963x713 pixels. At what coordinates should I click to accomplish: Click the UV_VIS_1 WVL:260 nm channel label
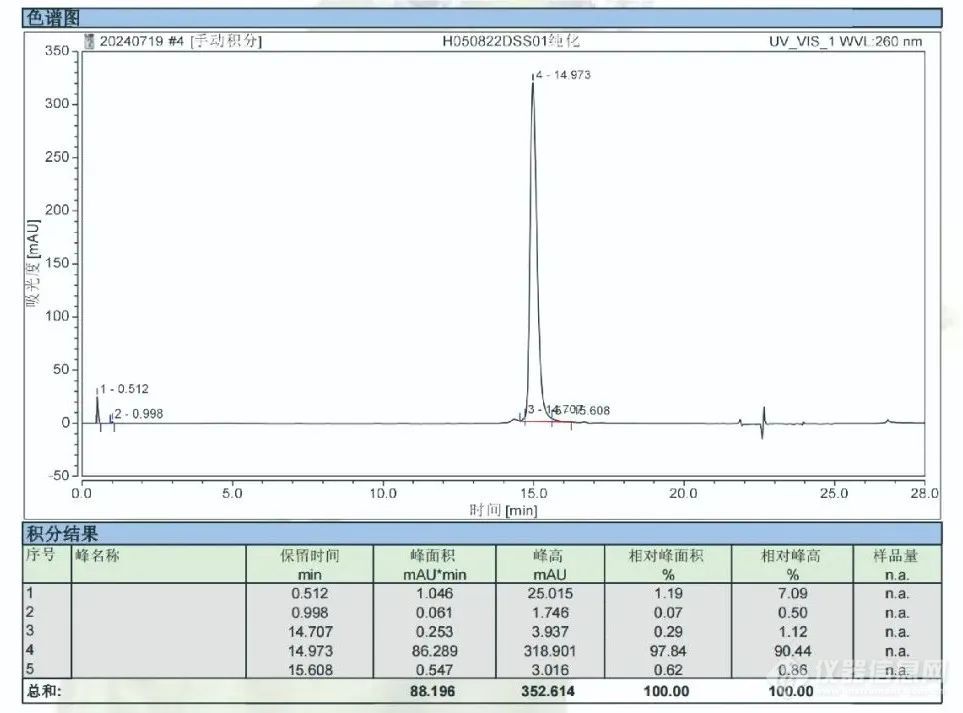coord(844,42)
